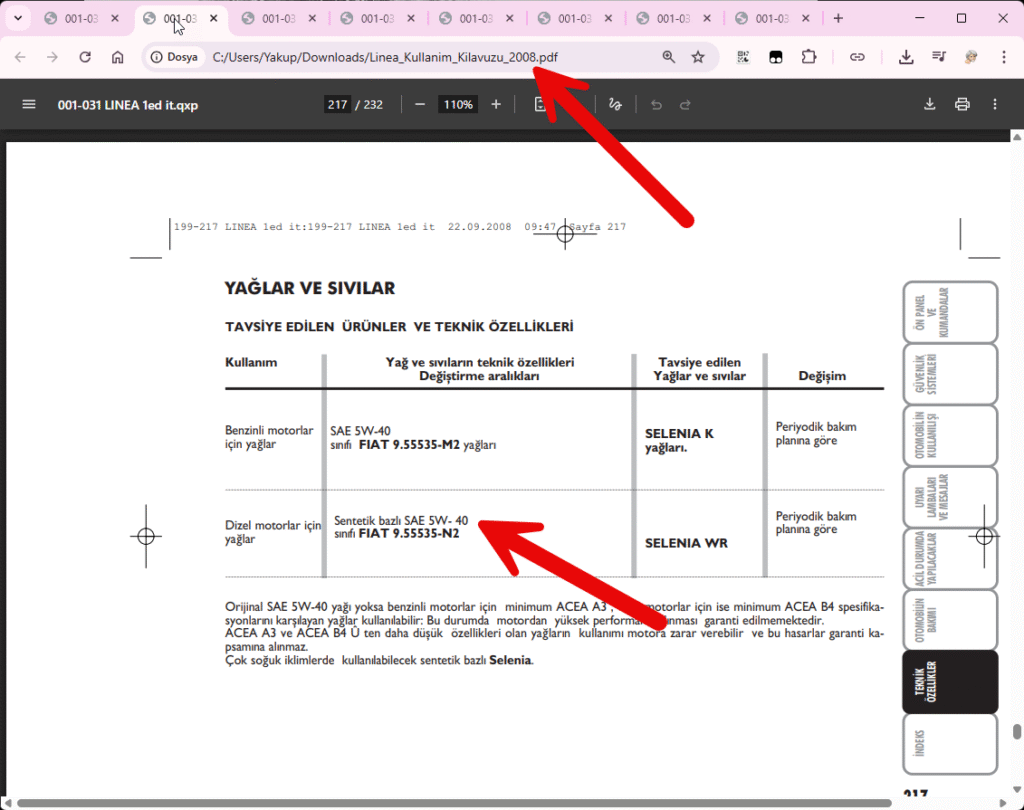Bookmark this page with star icon
The height and width of the screenshot is (810, 1024).
pos(698,57)
